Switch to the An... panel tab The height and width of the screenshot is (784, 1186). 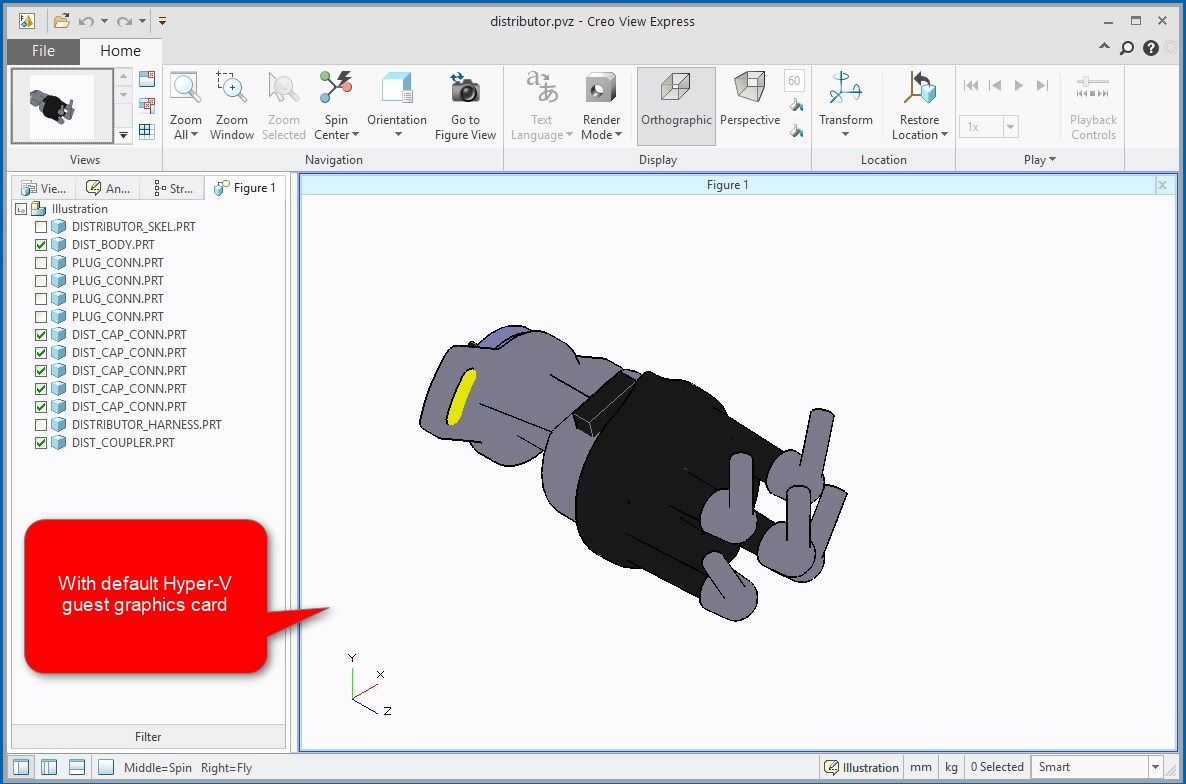pos(108,188)
